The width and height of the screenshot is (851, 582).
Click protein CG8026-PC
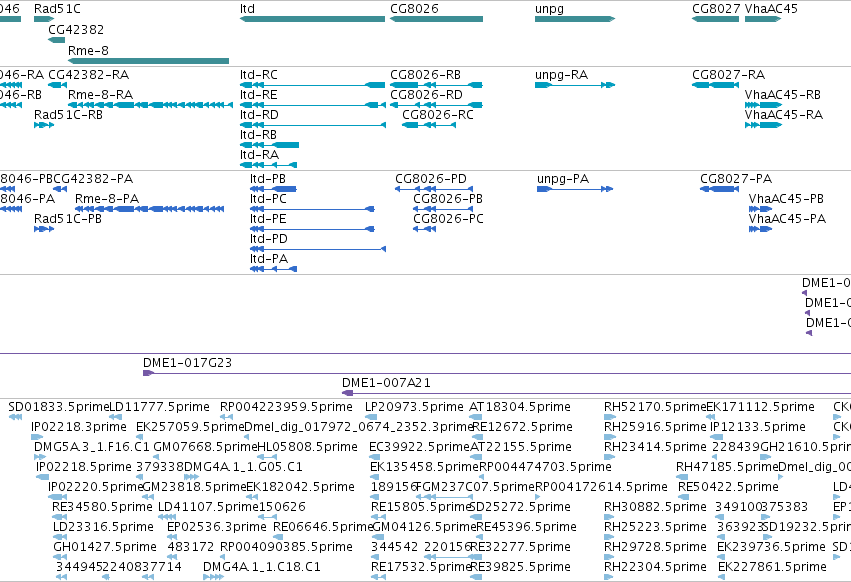424,229
